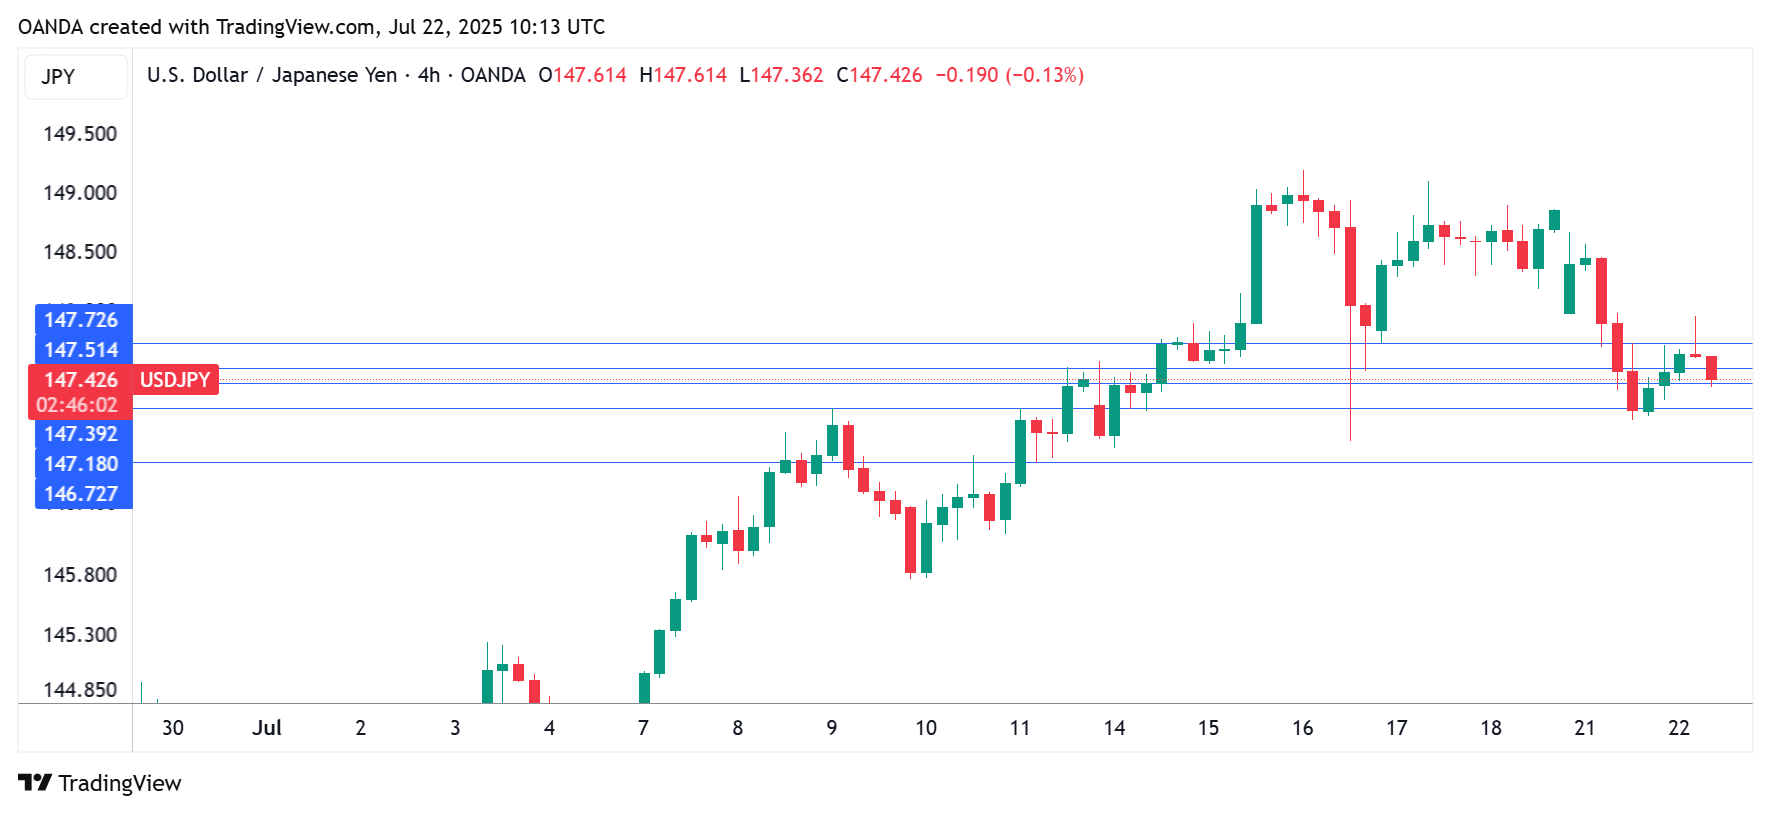Screen dimensions: 1771x813
Task: Click the OANDA created with TradingView.com header
Action: (311, 27)
